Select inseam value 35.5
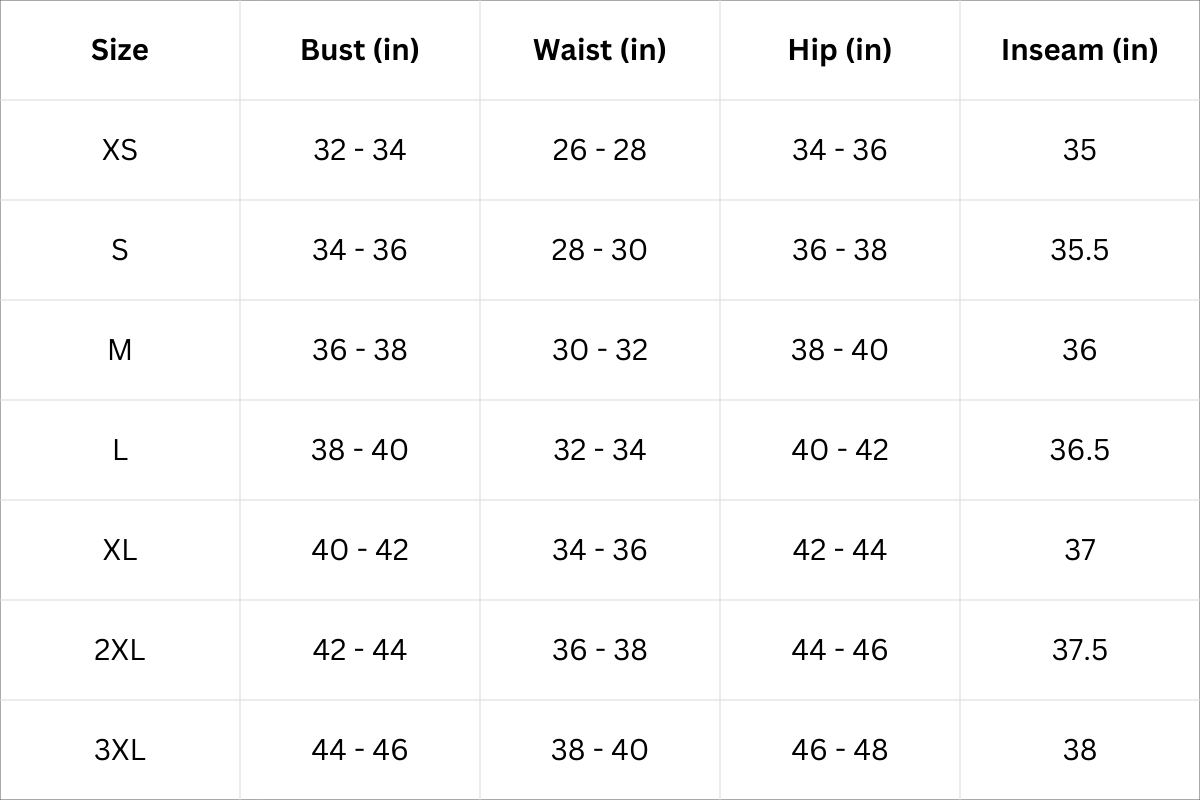1200x800 pixels. click(x=1080, y=250)
